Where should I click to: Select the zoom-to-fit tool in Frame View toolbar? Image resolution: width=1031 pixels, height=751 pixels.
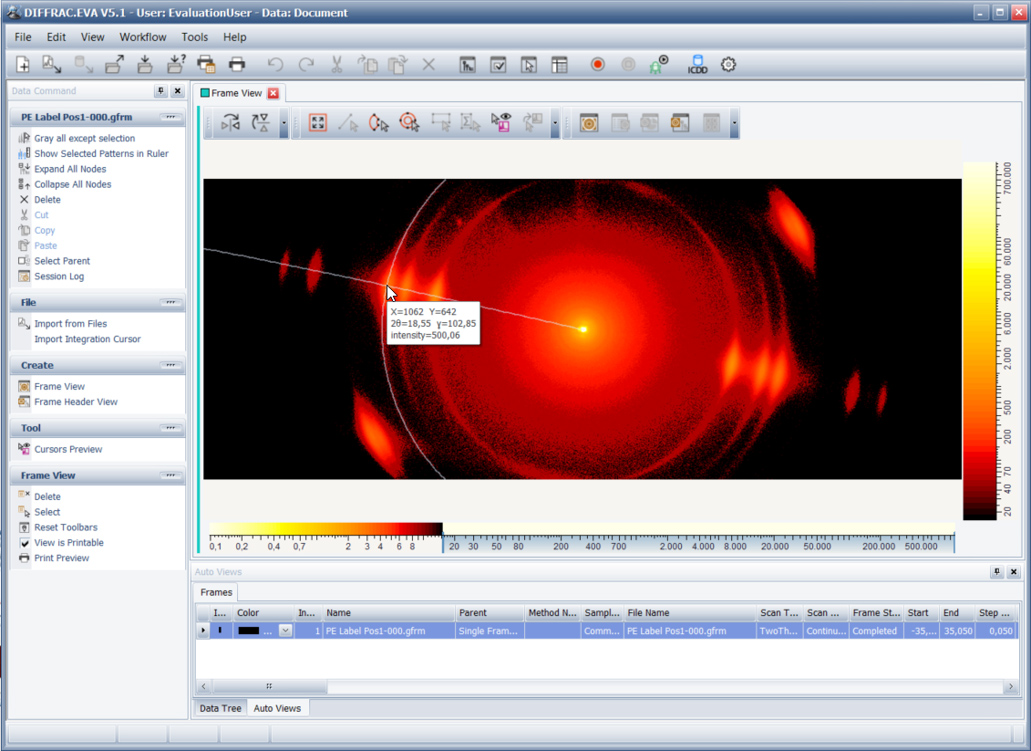tap(317, 123)
